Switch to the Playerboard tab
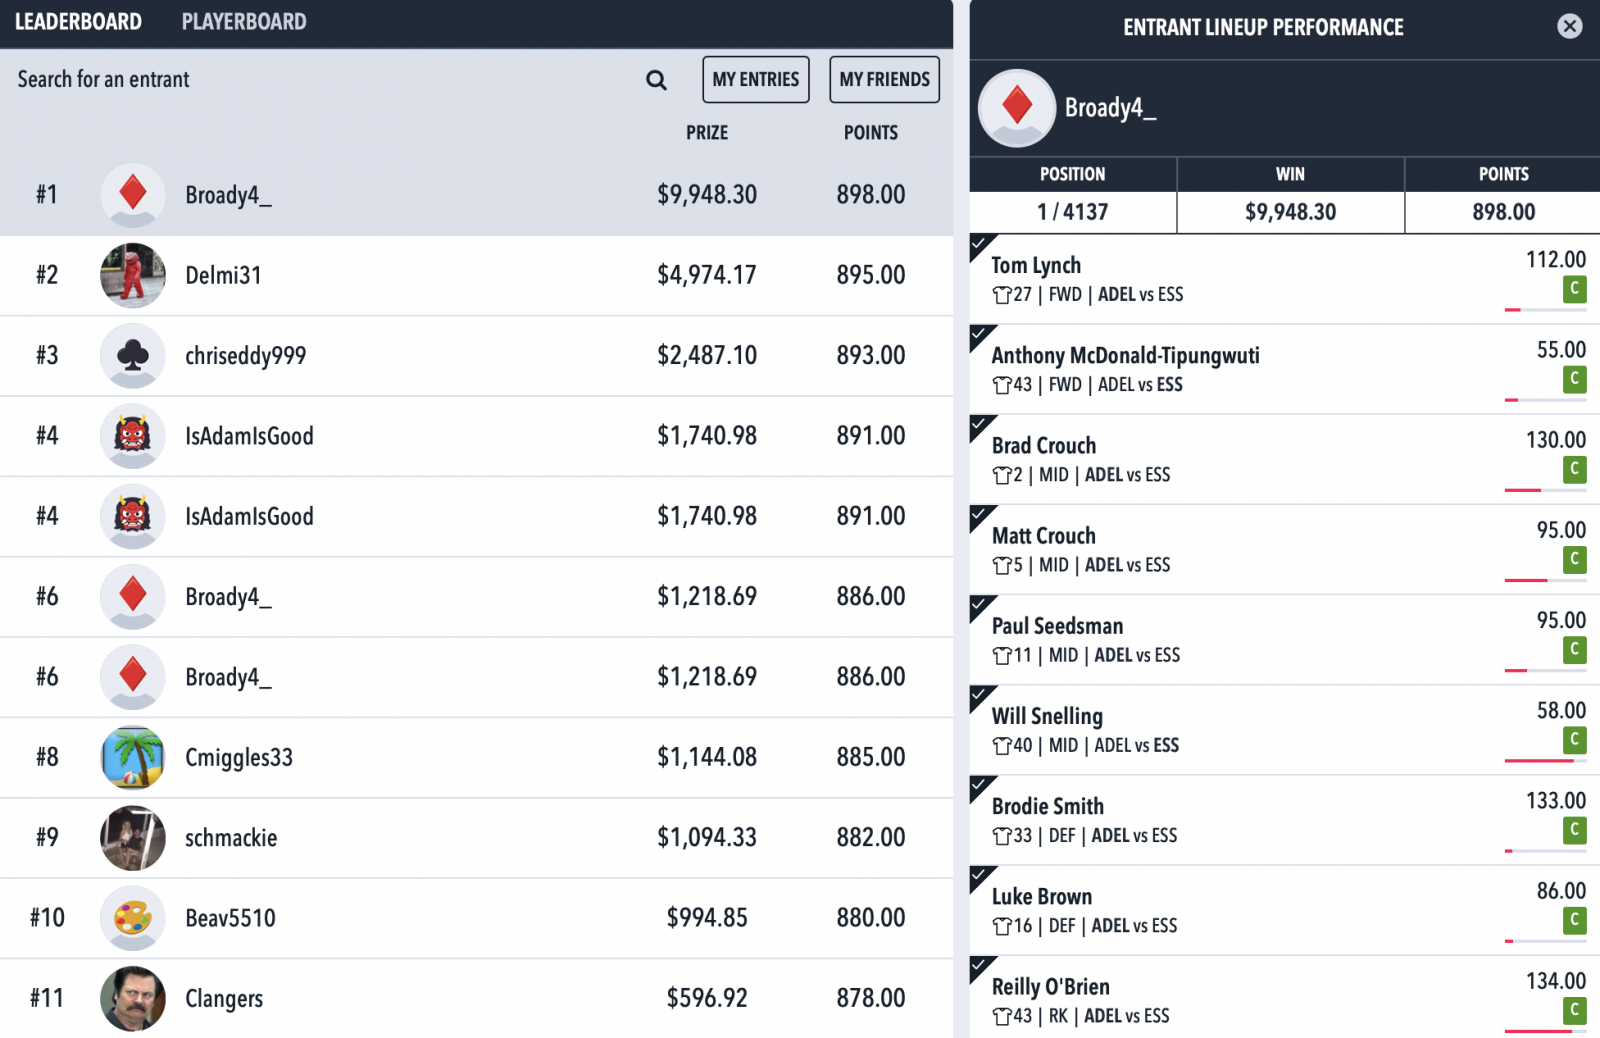 pyautogui.click(x=244, y=22)
